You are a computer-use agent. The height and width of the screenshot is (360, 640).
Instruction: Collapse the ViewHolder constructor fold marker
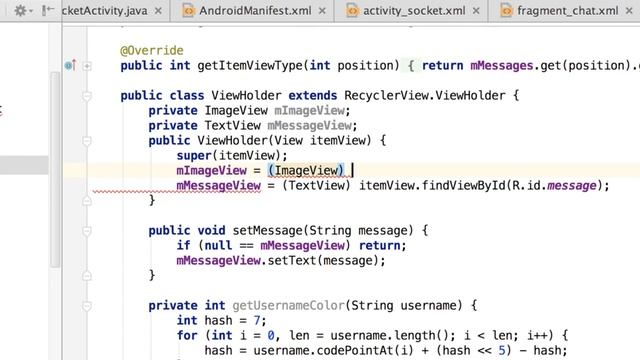click(87, 141)
